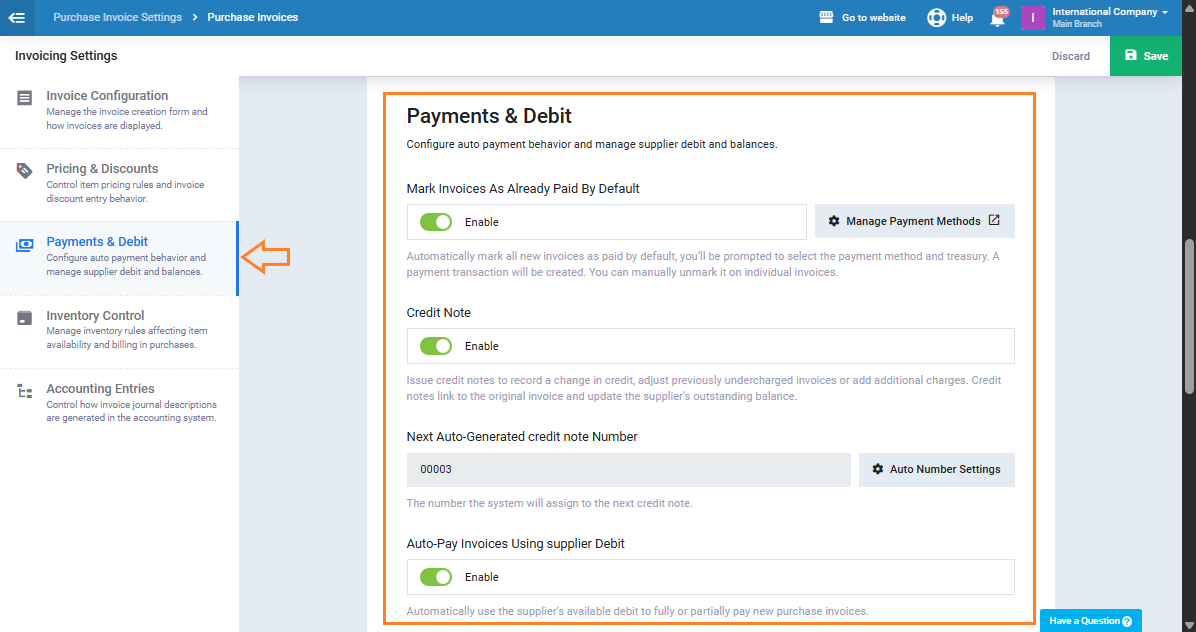Image resolution: width=1196 pixels, height=632 pixels.
Task: Discard the settings changes
Action: click(x=1070, y=56)
